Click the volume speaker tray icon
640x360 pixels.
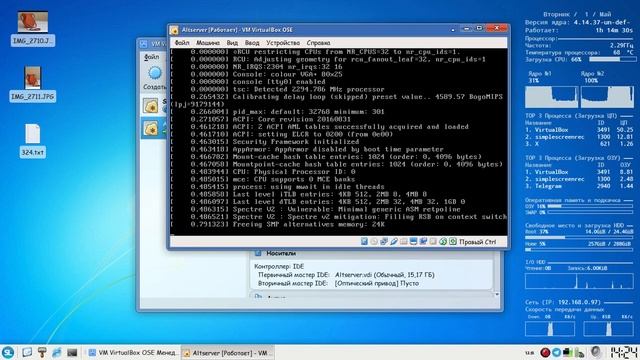coord(596,352)
